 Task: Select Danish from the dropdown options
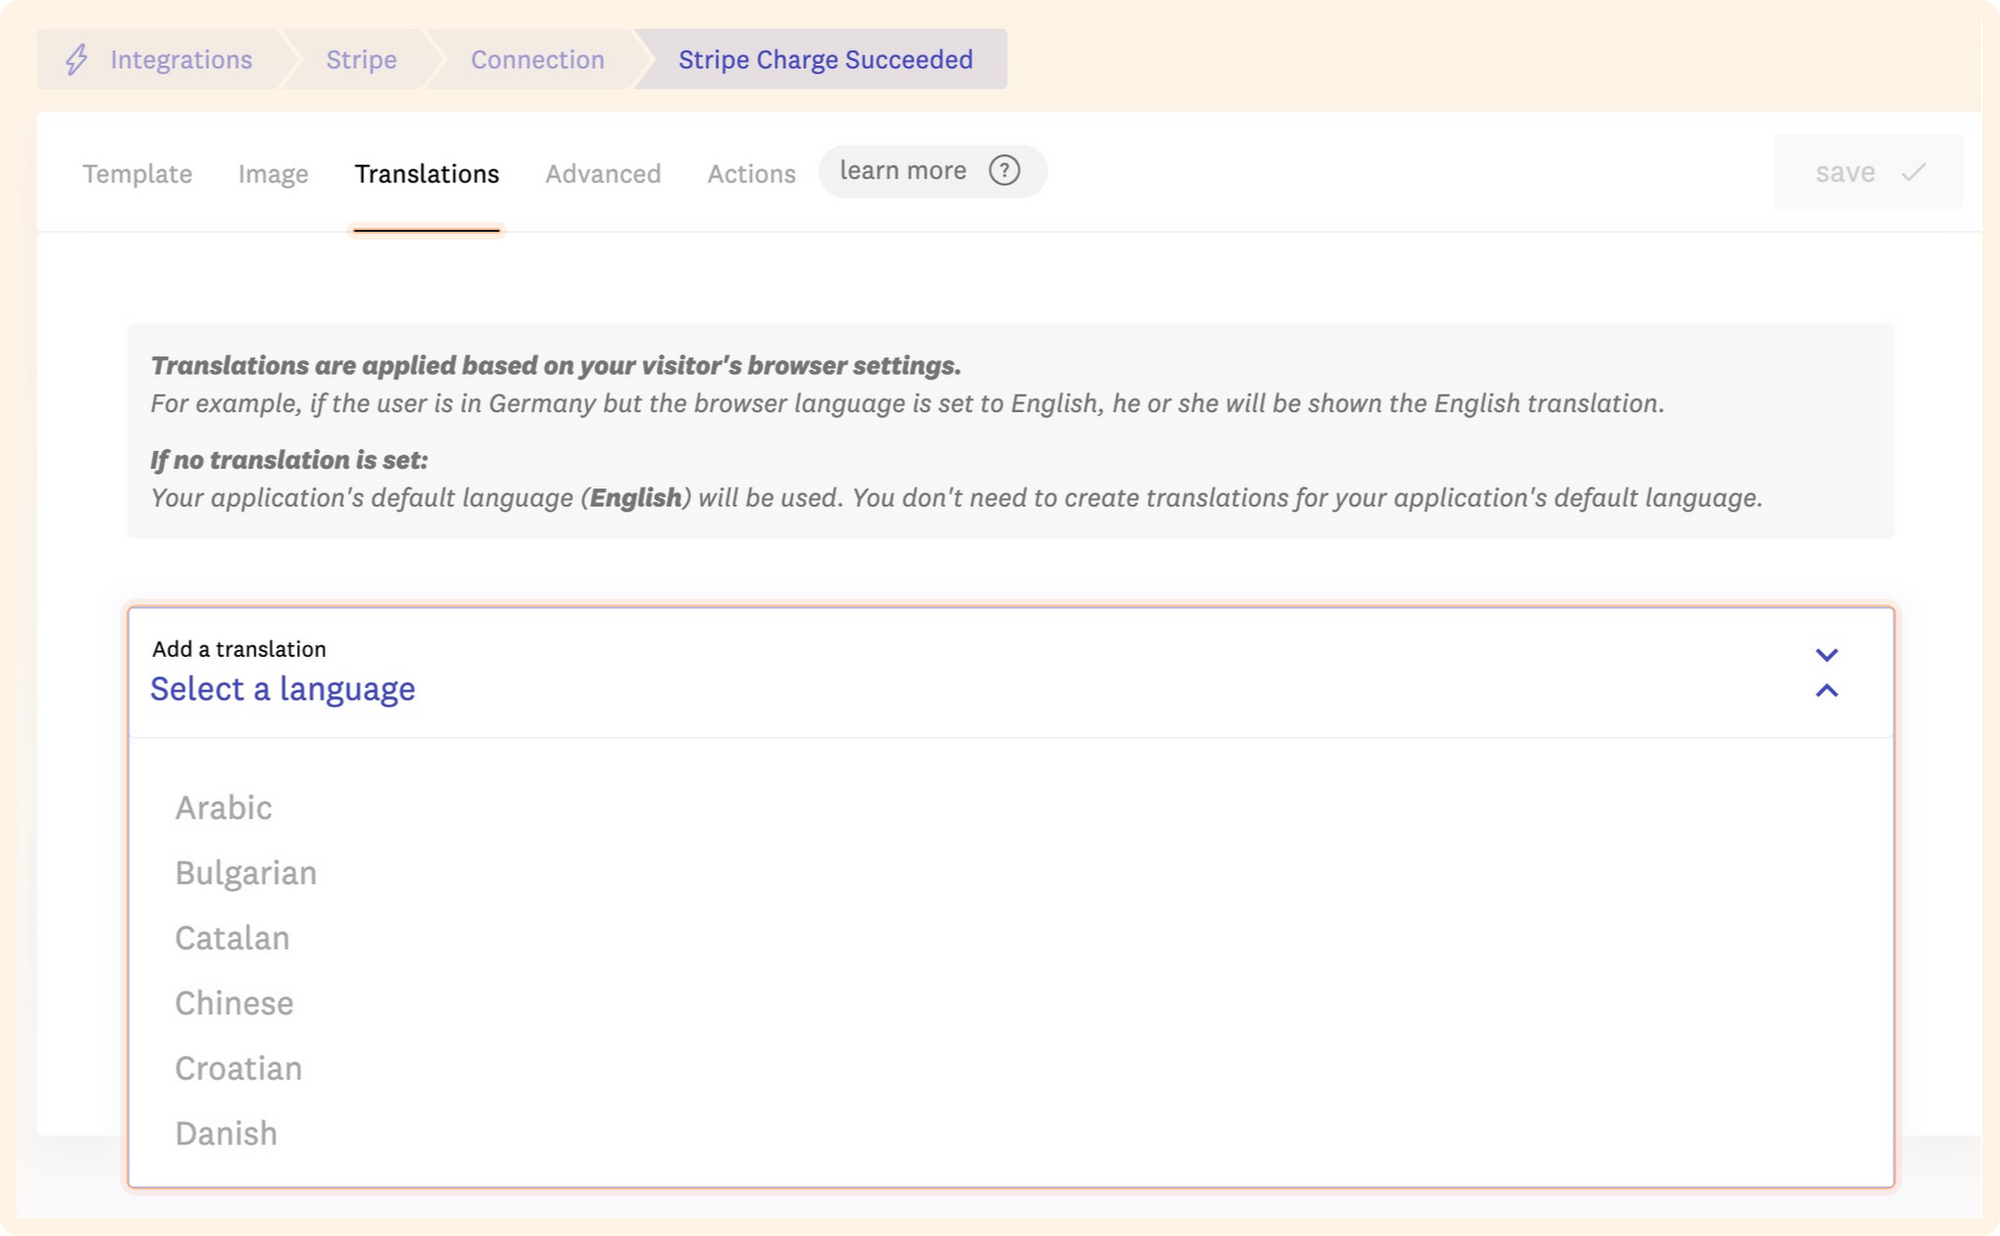(x=226, y=1133)
